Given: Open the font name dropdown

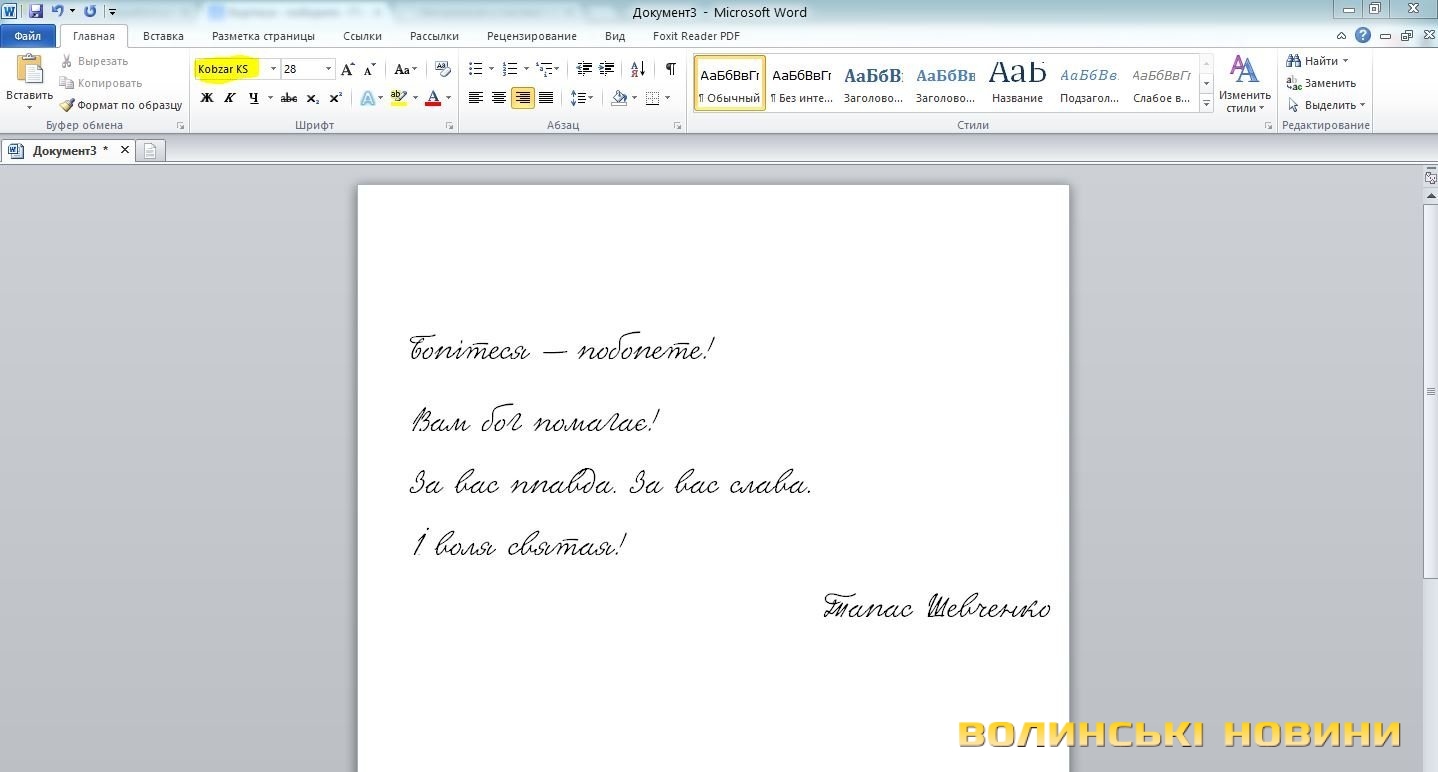Looking at the screenshot, I should coord(273,69).
